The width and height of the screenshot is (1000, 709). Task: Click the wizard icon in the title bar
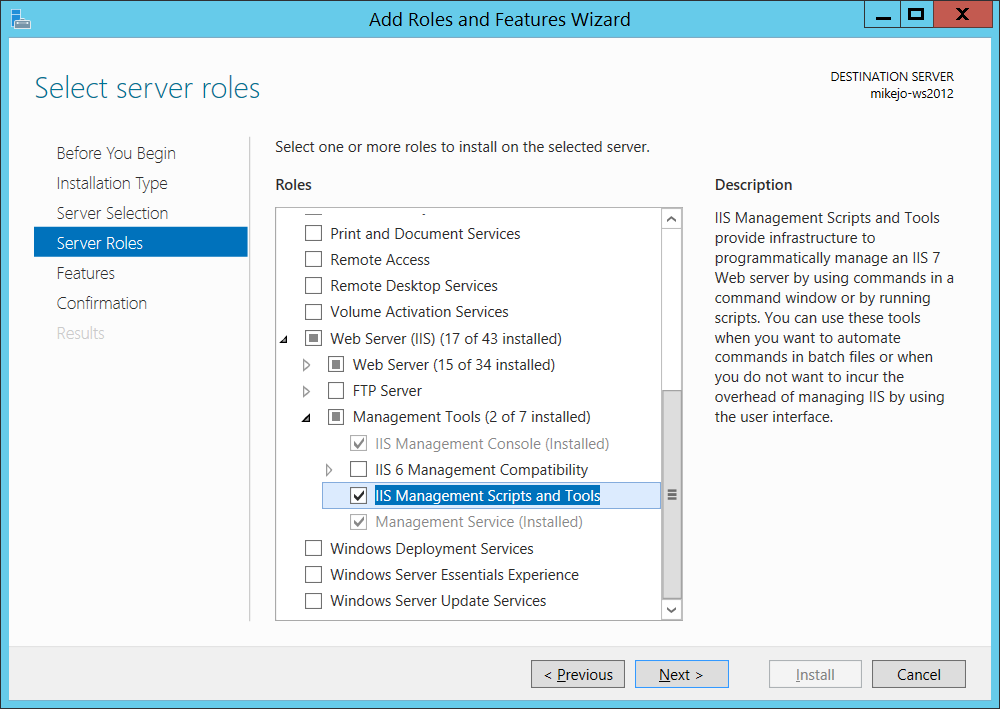coord(21,19)
